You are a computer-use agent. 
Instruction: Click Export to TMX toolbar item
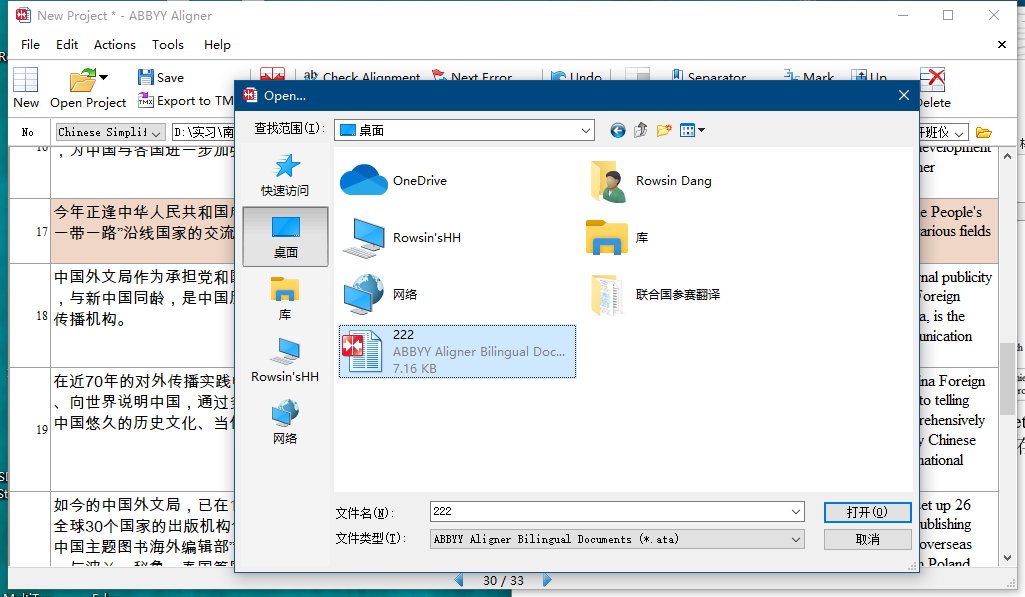pos(186,101)
